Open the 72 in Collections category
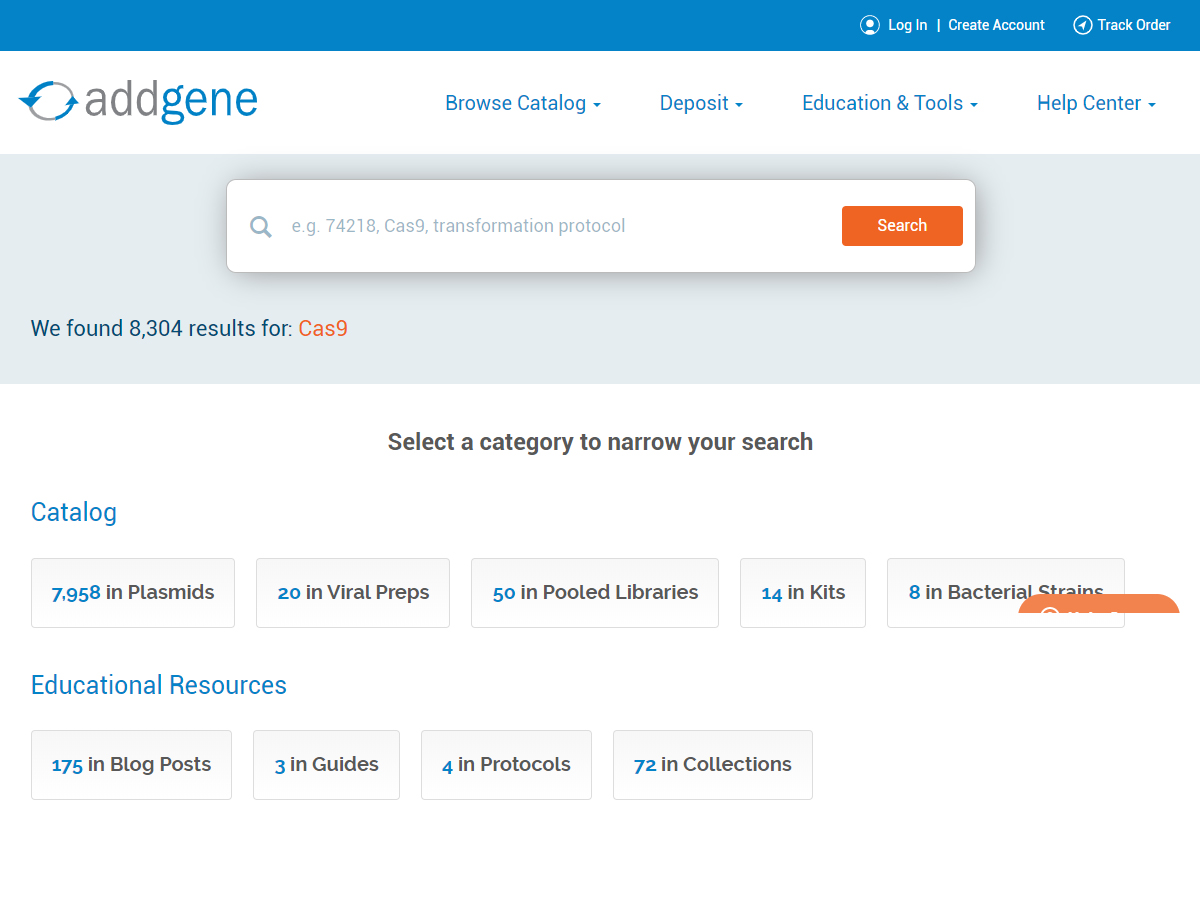Image resolution: width=1200 pixels, height=900 pixels. pos(712,765)
